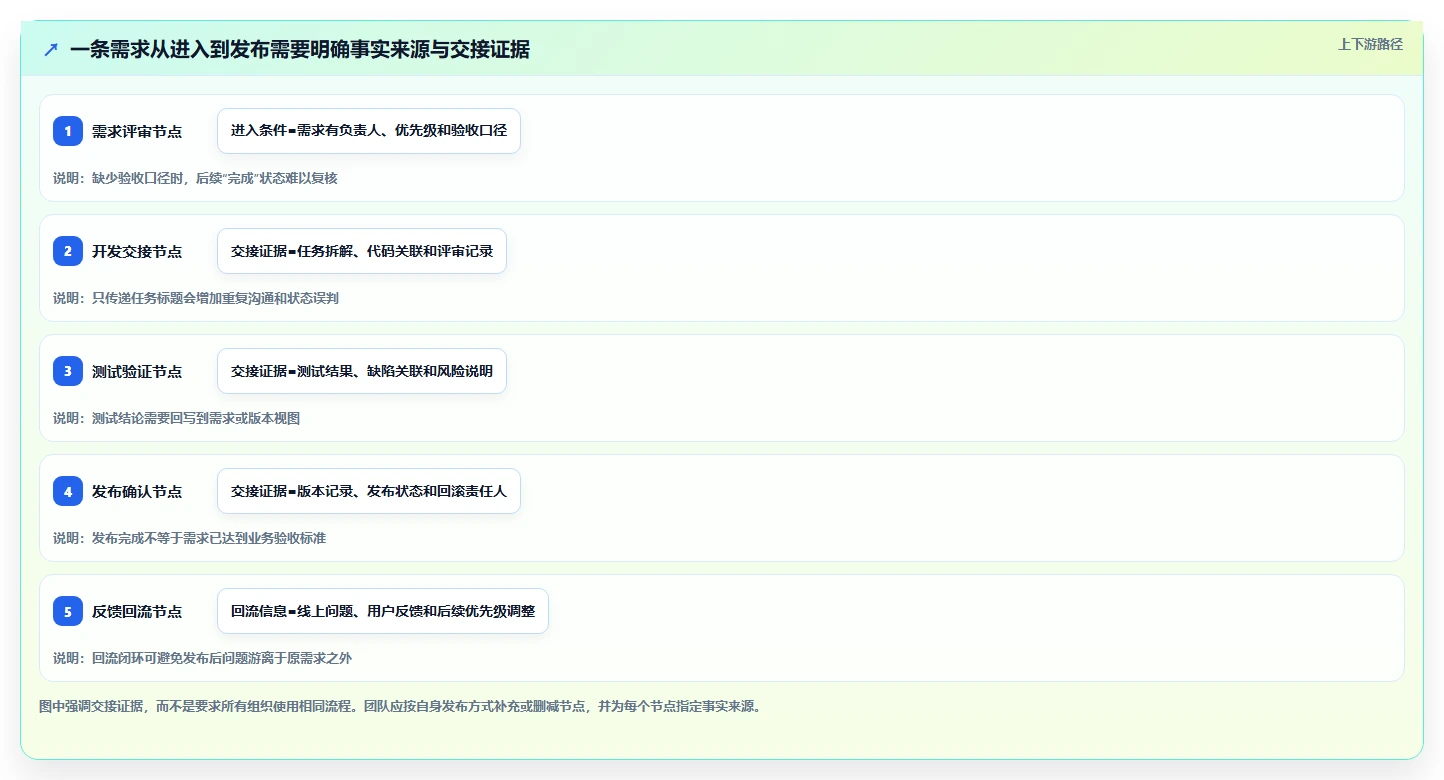Screen dimensions: 1444x780
Task: Select the 反馈回流节点 step label
Action: [x=137, y=611]
